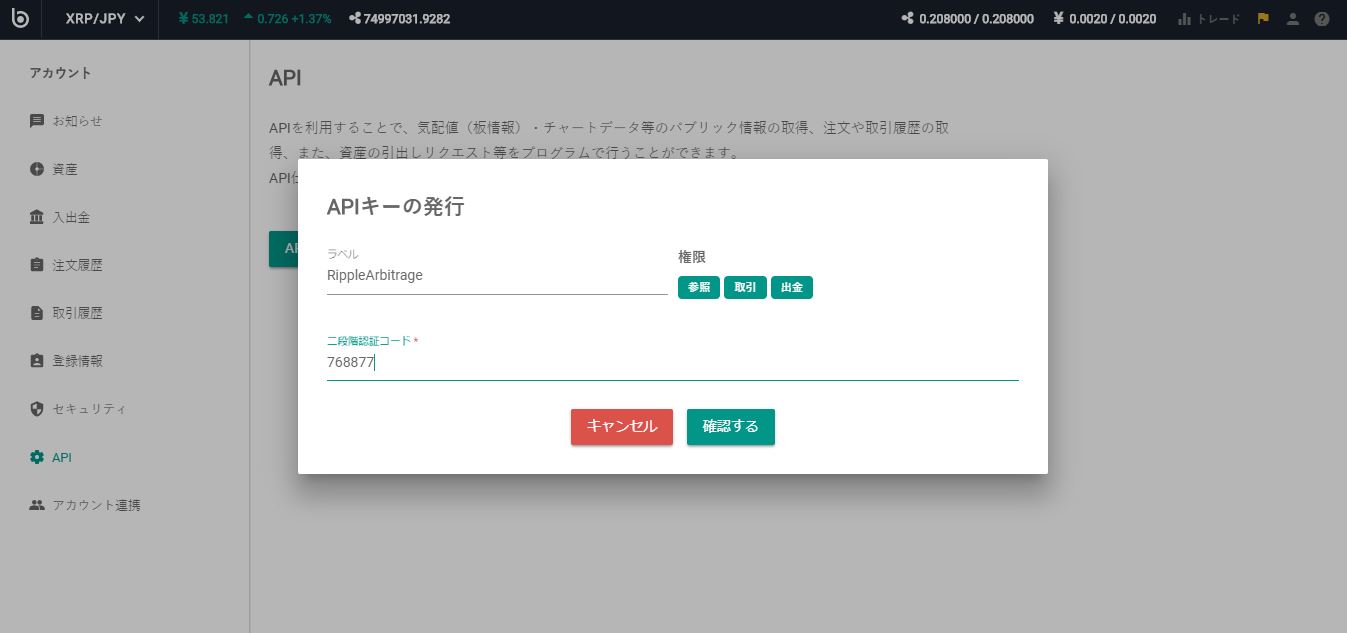This screenshot has width=1347, height=633.
Task: Click the bitbank logo in the top bar
Action: (x=22, y=18)
